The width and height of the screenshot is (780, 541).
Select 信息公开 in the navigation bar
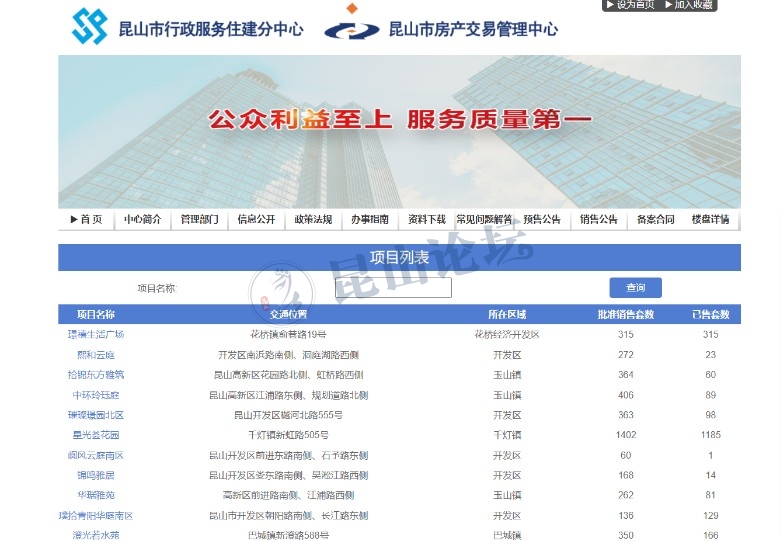point(257,220)
